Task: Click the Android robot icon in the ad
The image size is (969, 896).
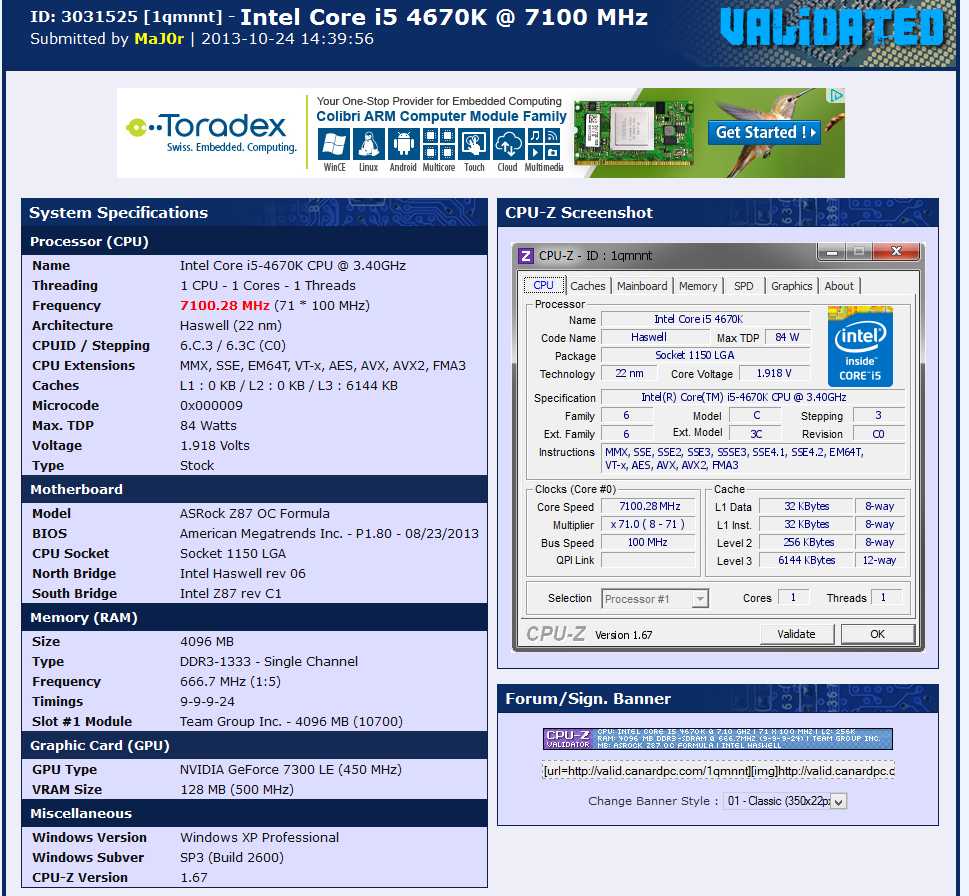Action: [404, 144]
